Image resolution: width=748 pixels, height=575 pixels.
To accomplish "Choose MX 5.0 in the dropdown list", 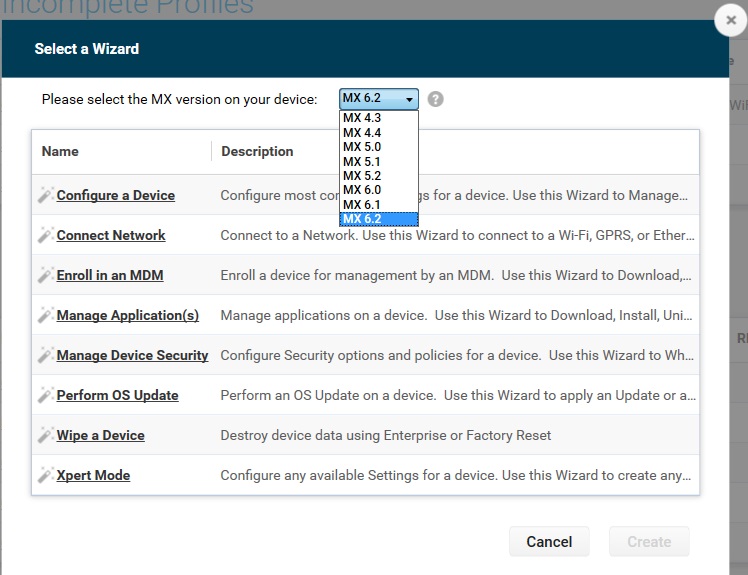I will 362,147.
